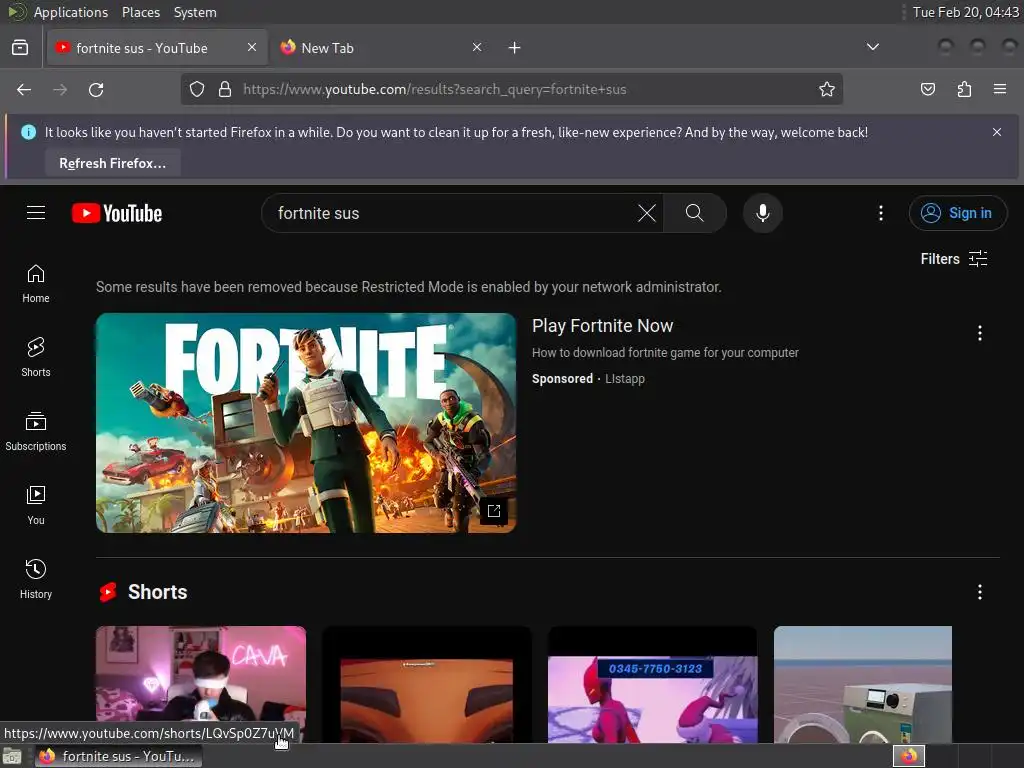
Task: Open the washing machine short
Action: coord(863,684)
